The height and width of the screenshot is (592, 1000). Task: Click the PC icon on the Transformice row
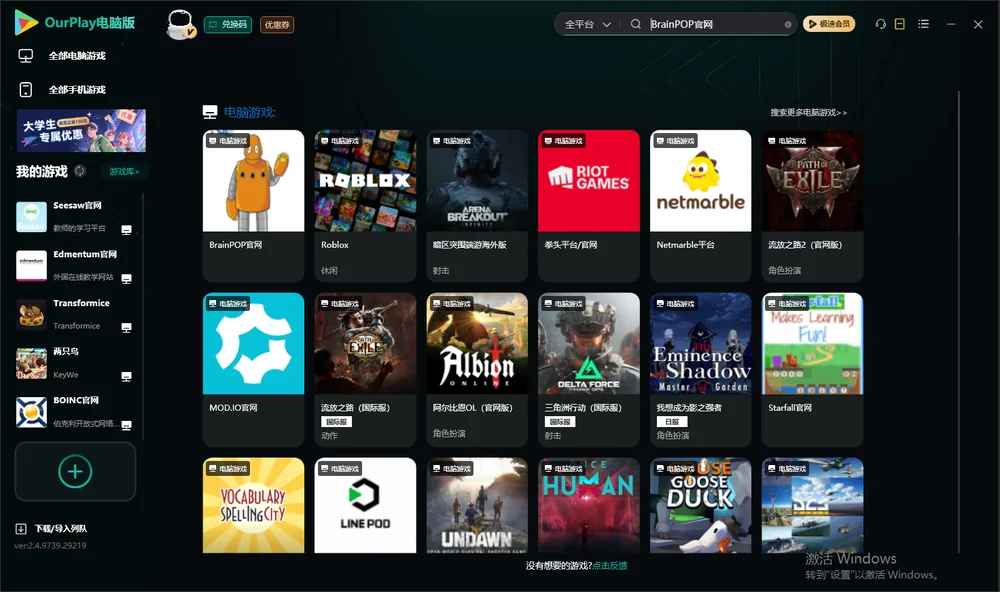[126, 327]
